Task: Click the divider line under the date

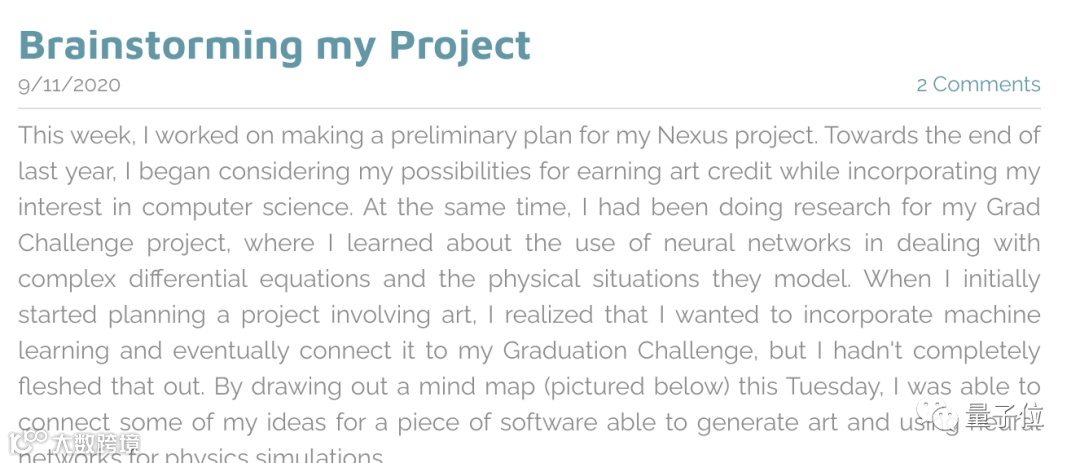Action: 529,107
